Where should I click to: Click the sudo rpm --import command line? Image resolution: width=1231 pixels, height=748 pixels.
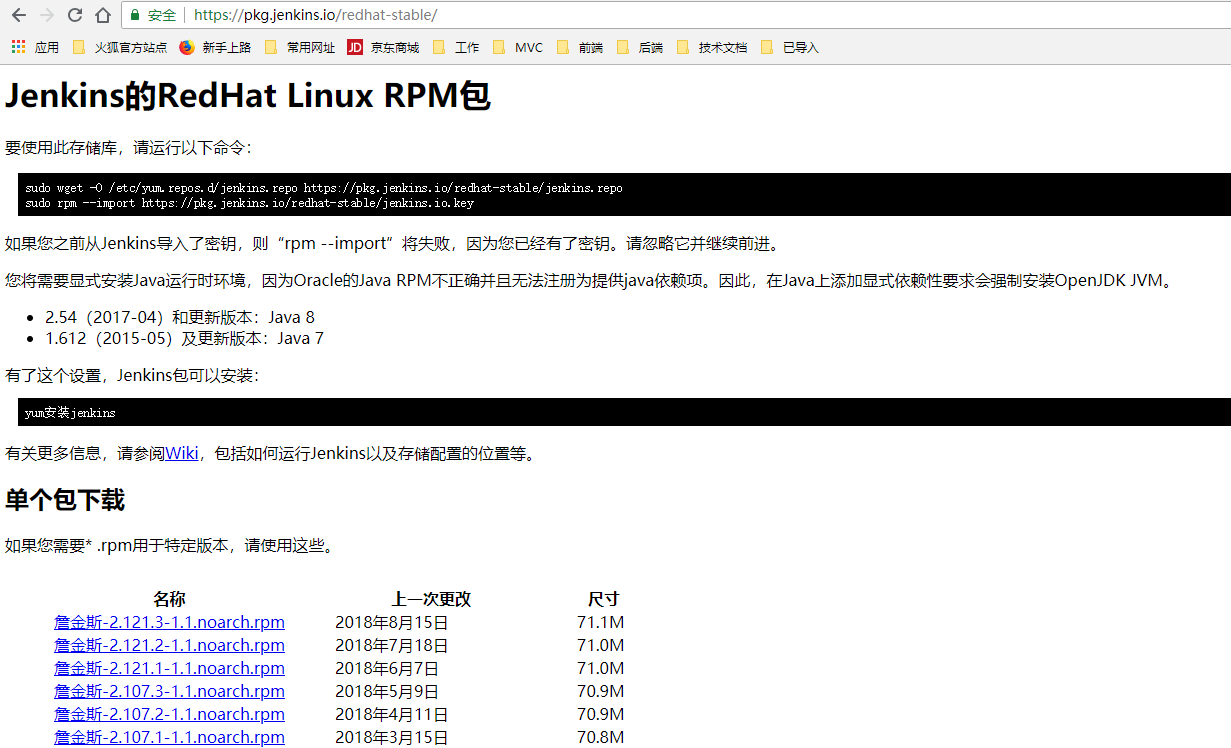pos(249,203)
